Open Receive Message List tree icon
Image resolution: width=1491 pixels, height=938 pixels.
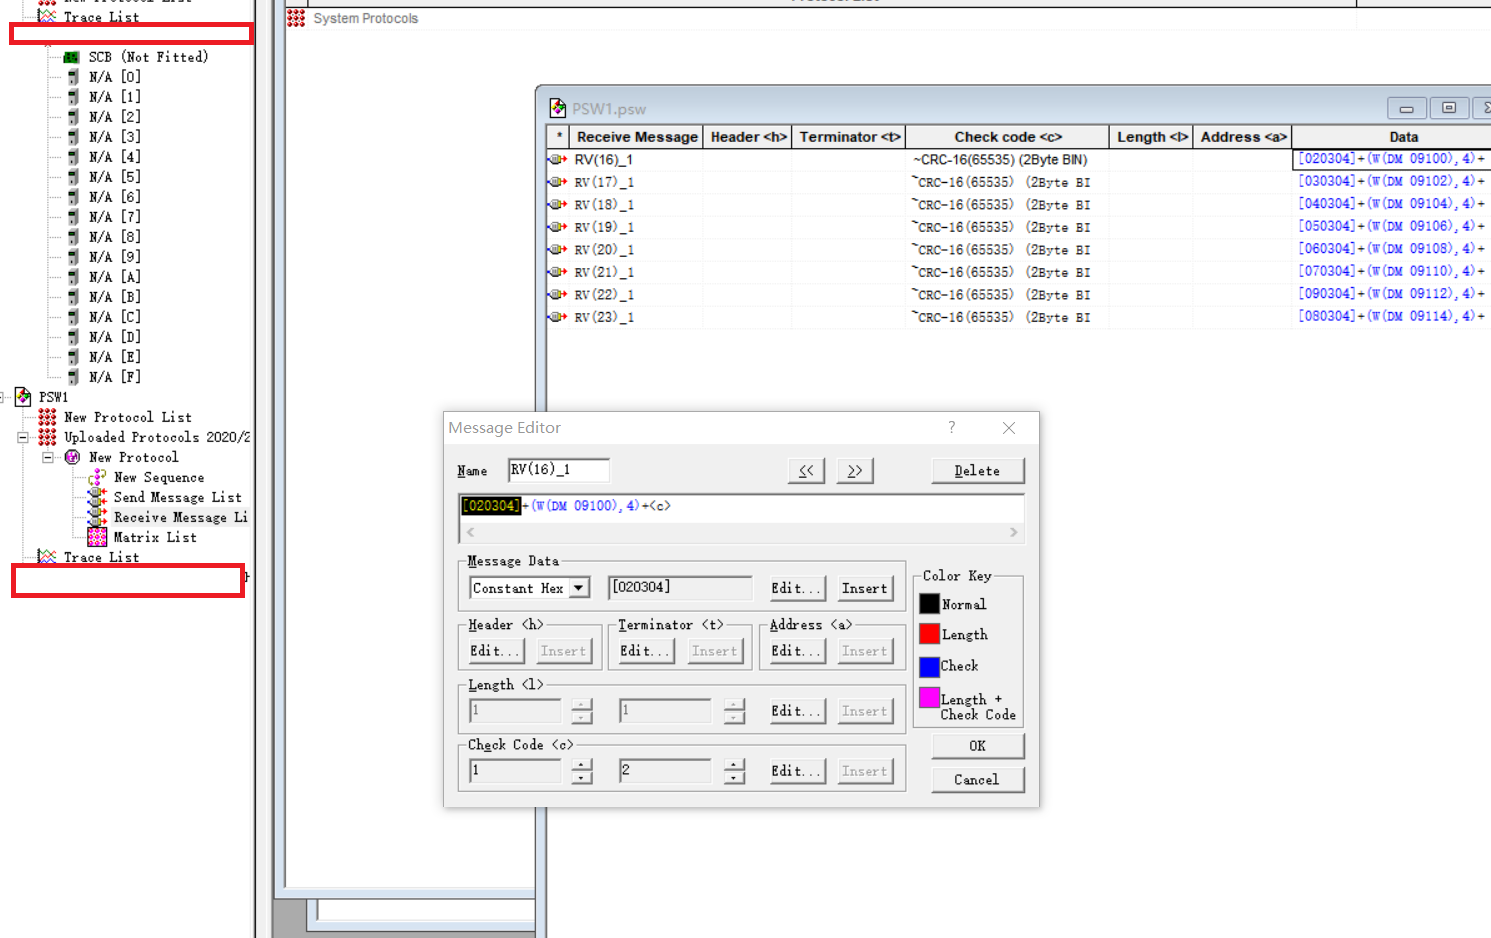(x=97, y=517)
